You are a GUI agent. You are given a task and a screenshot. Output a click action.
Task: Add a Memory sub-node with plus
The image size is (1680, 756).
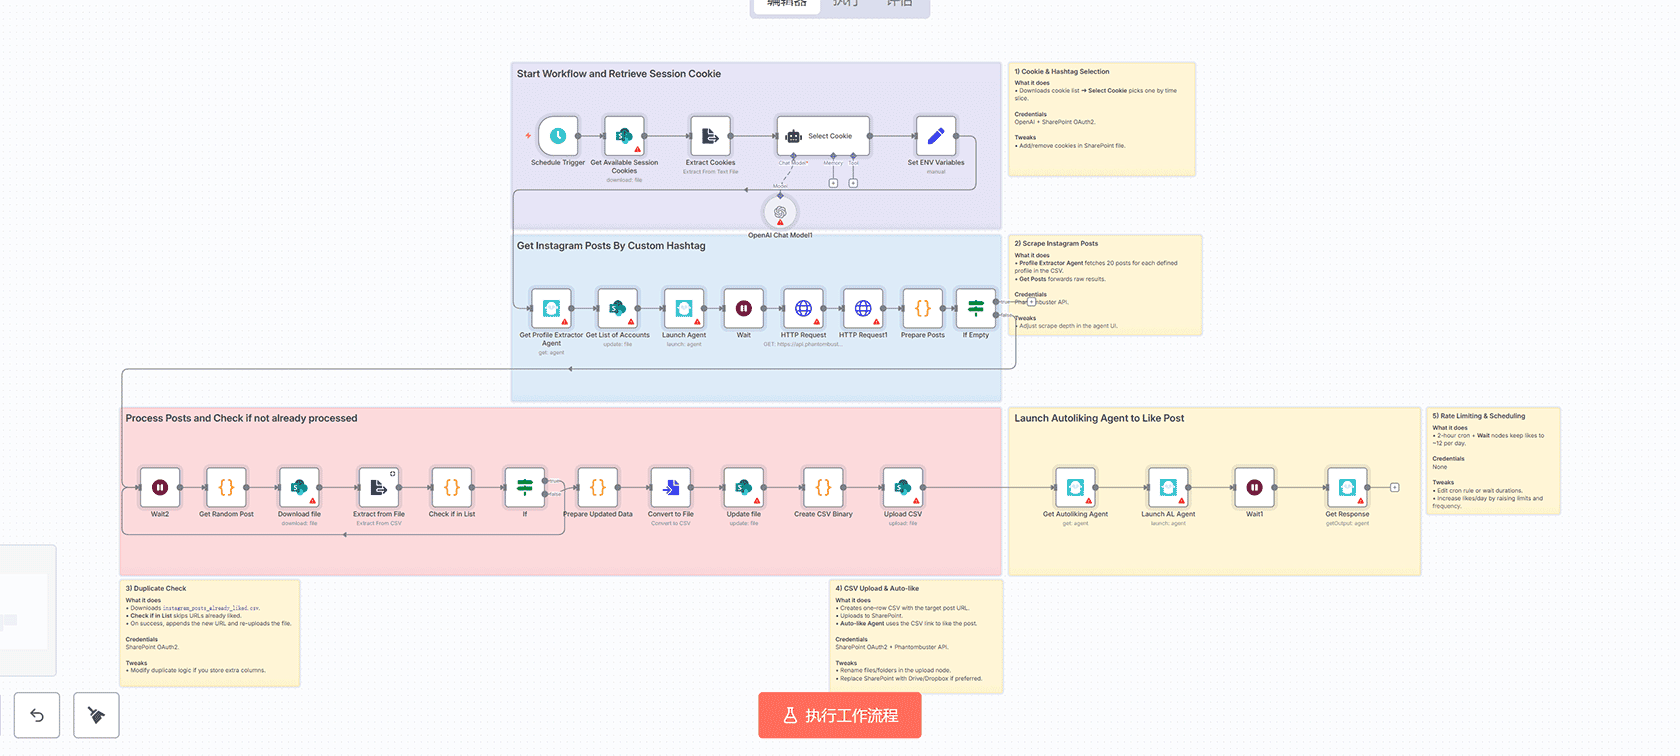click(833, 183)
